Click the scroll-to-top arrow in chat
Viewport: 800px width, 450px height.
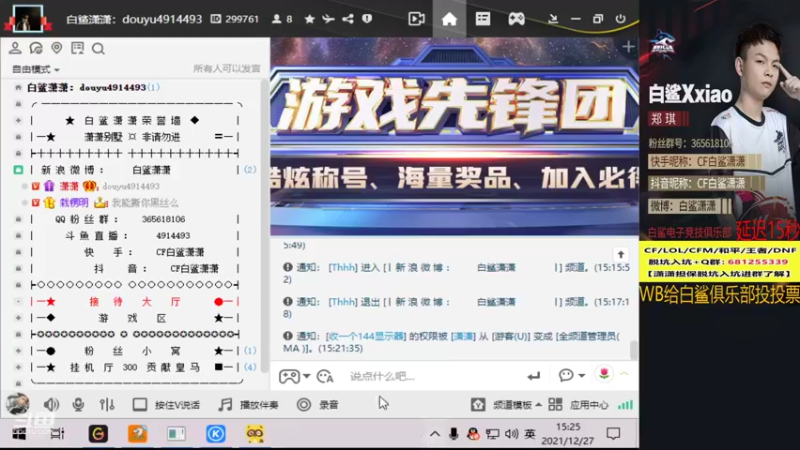(x=620, y=254)
